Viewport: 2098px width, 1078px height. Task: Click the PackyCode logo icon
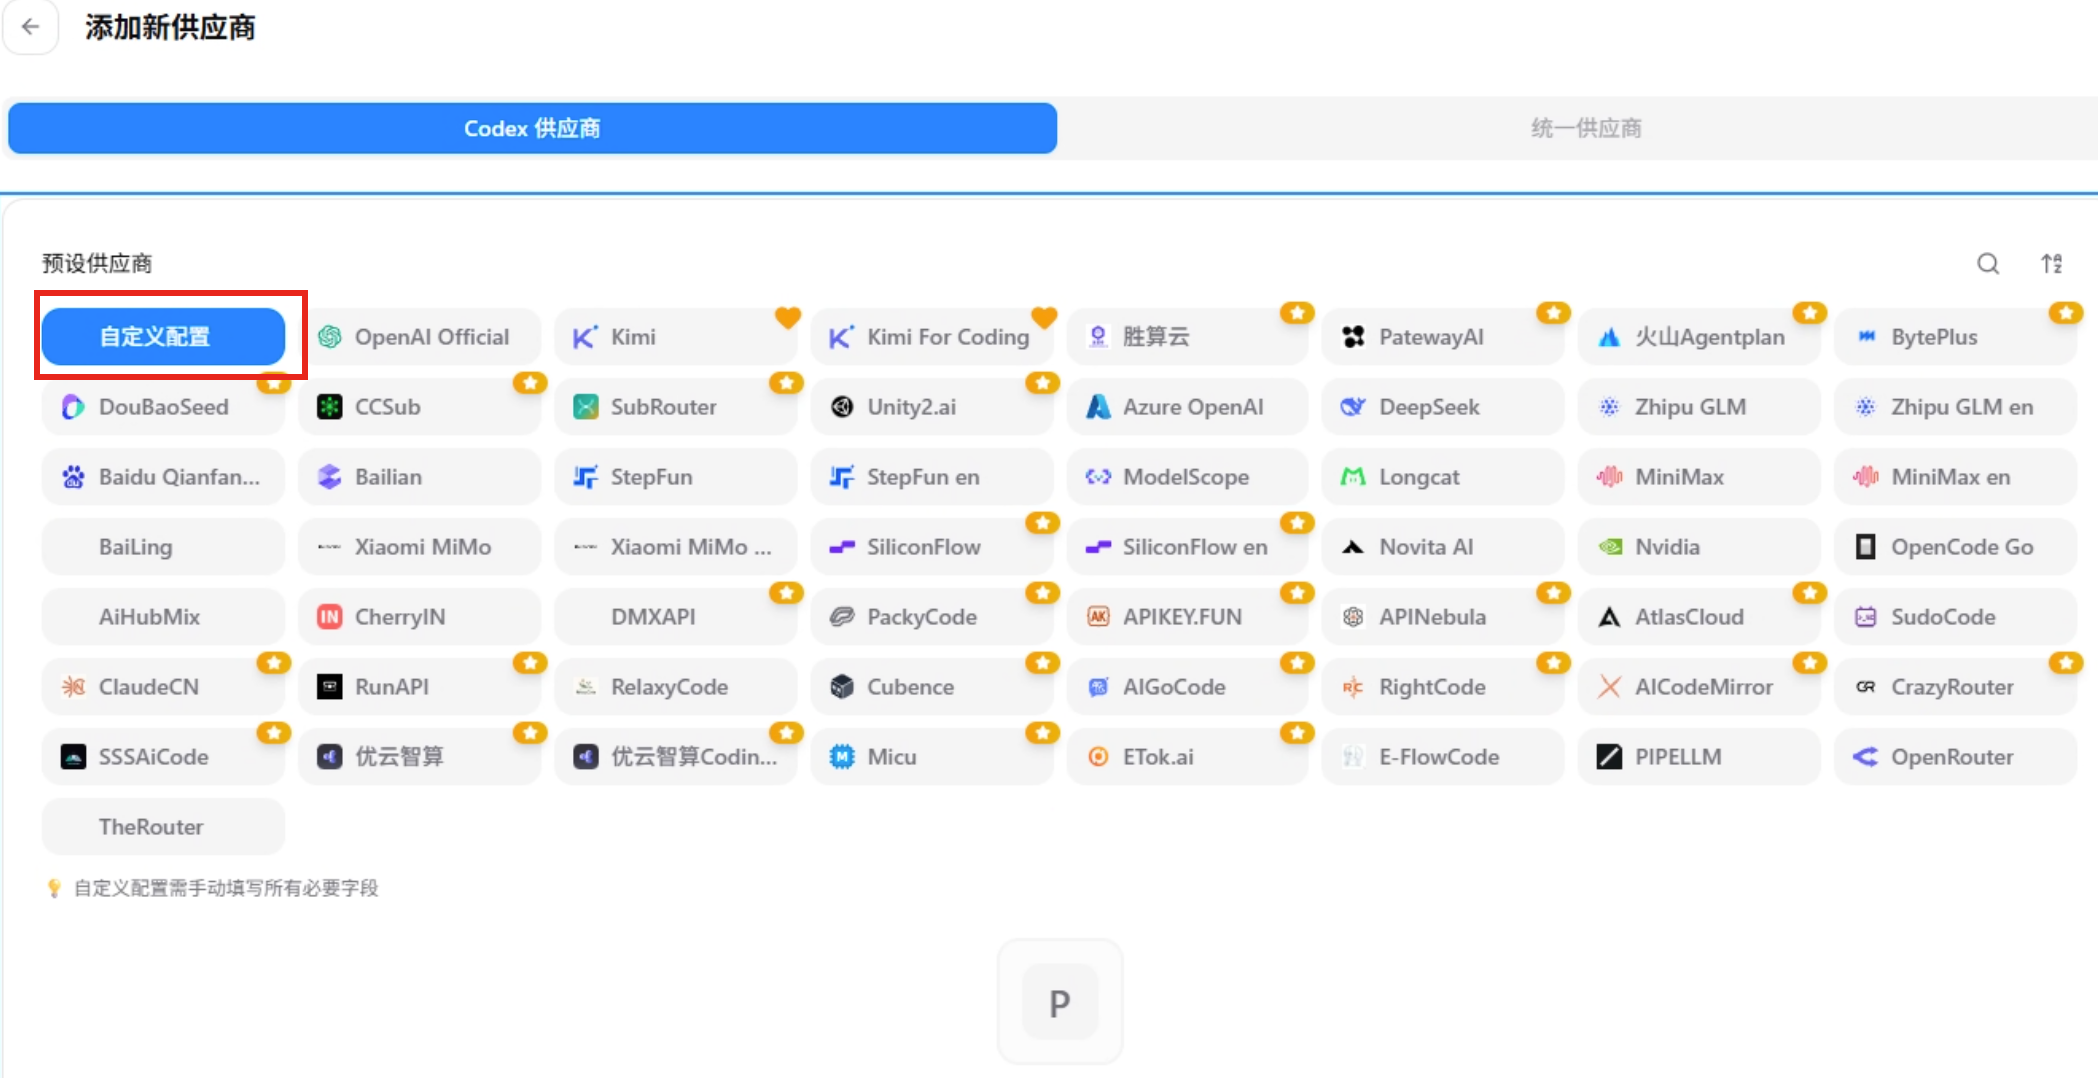pos(842,617)
